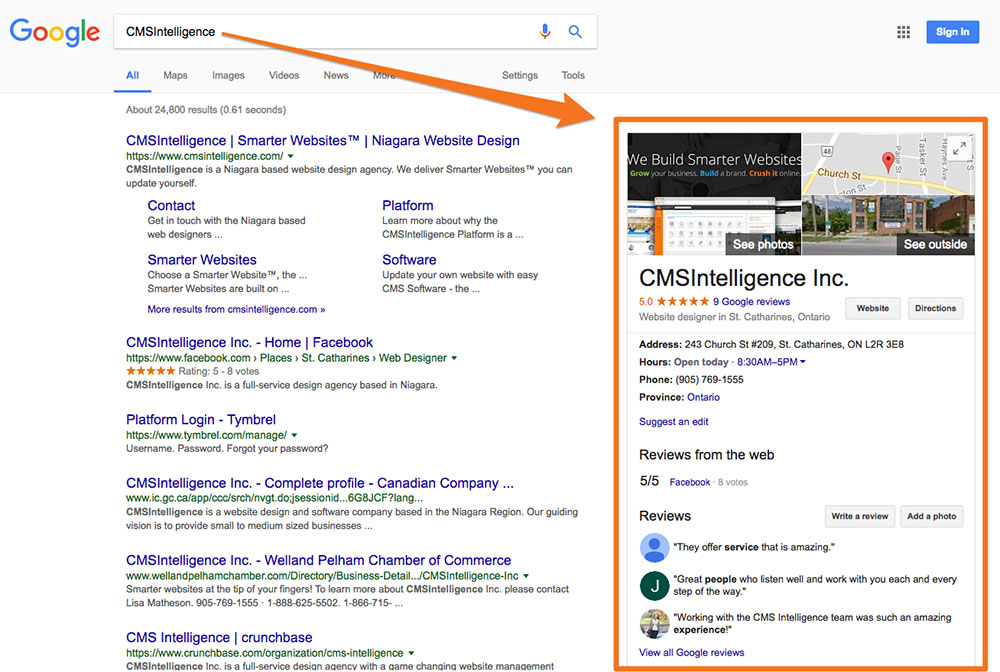Expand dropdown arrow beside cmsintelligence.com URL

point(291,156)
